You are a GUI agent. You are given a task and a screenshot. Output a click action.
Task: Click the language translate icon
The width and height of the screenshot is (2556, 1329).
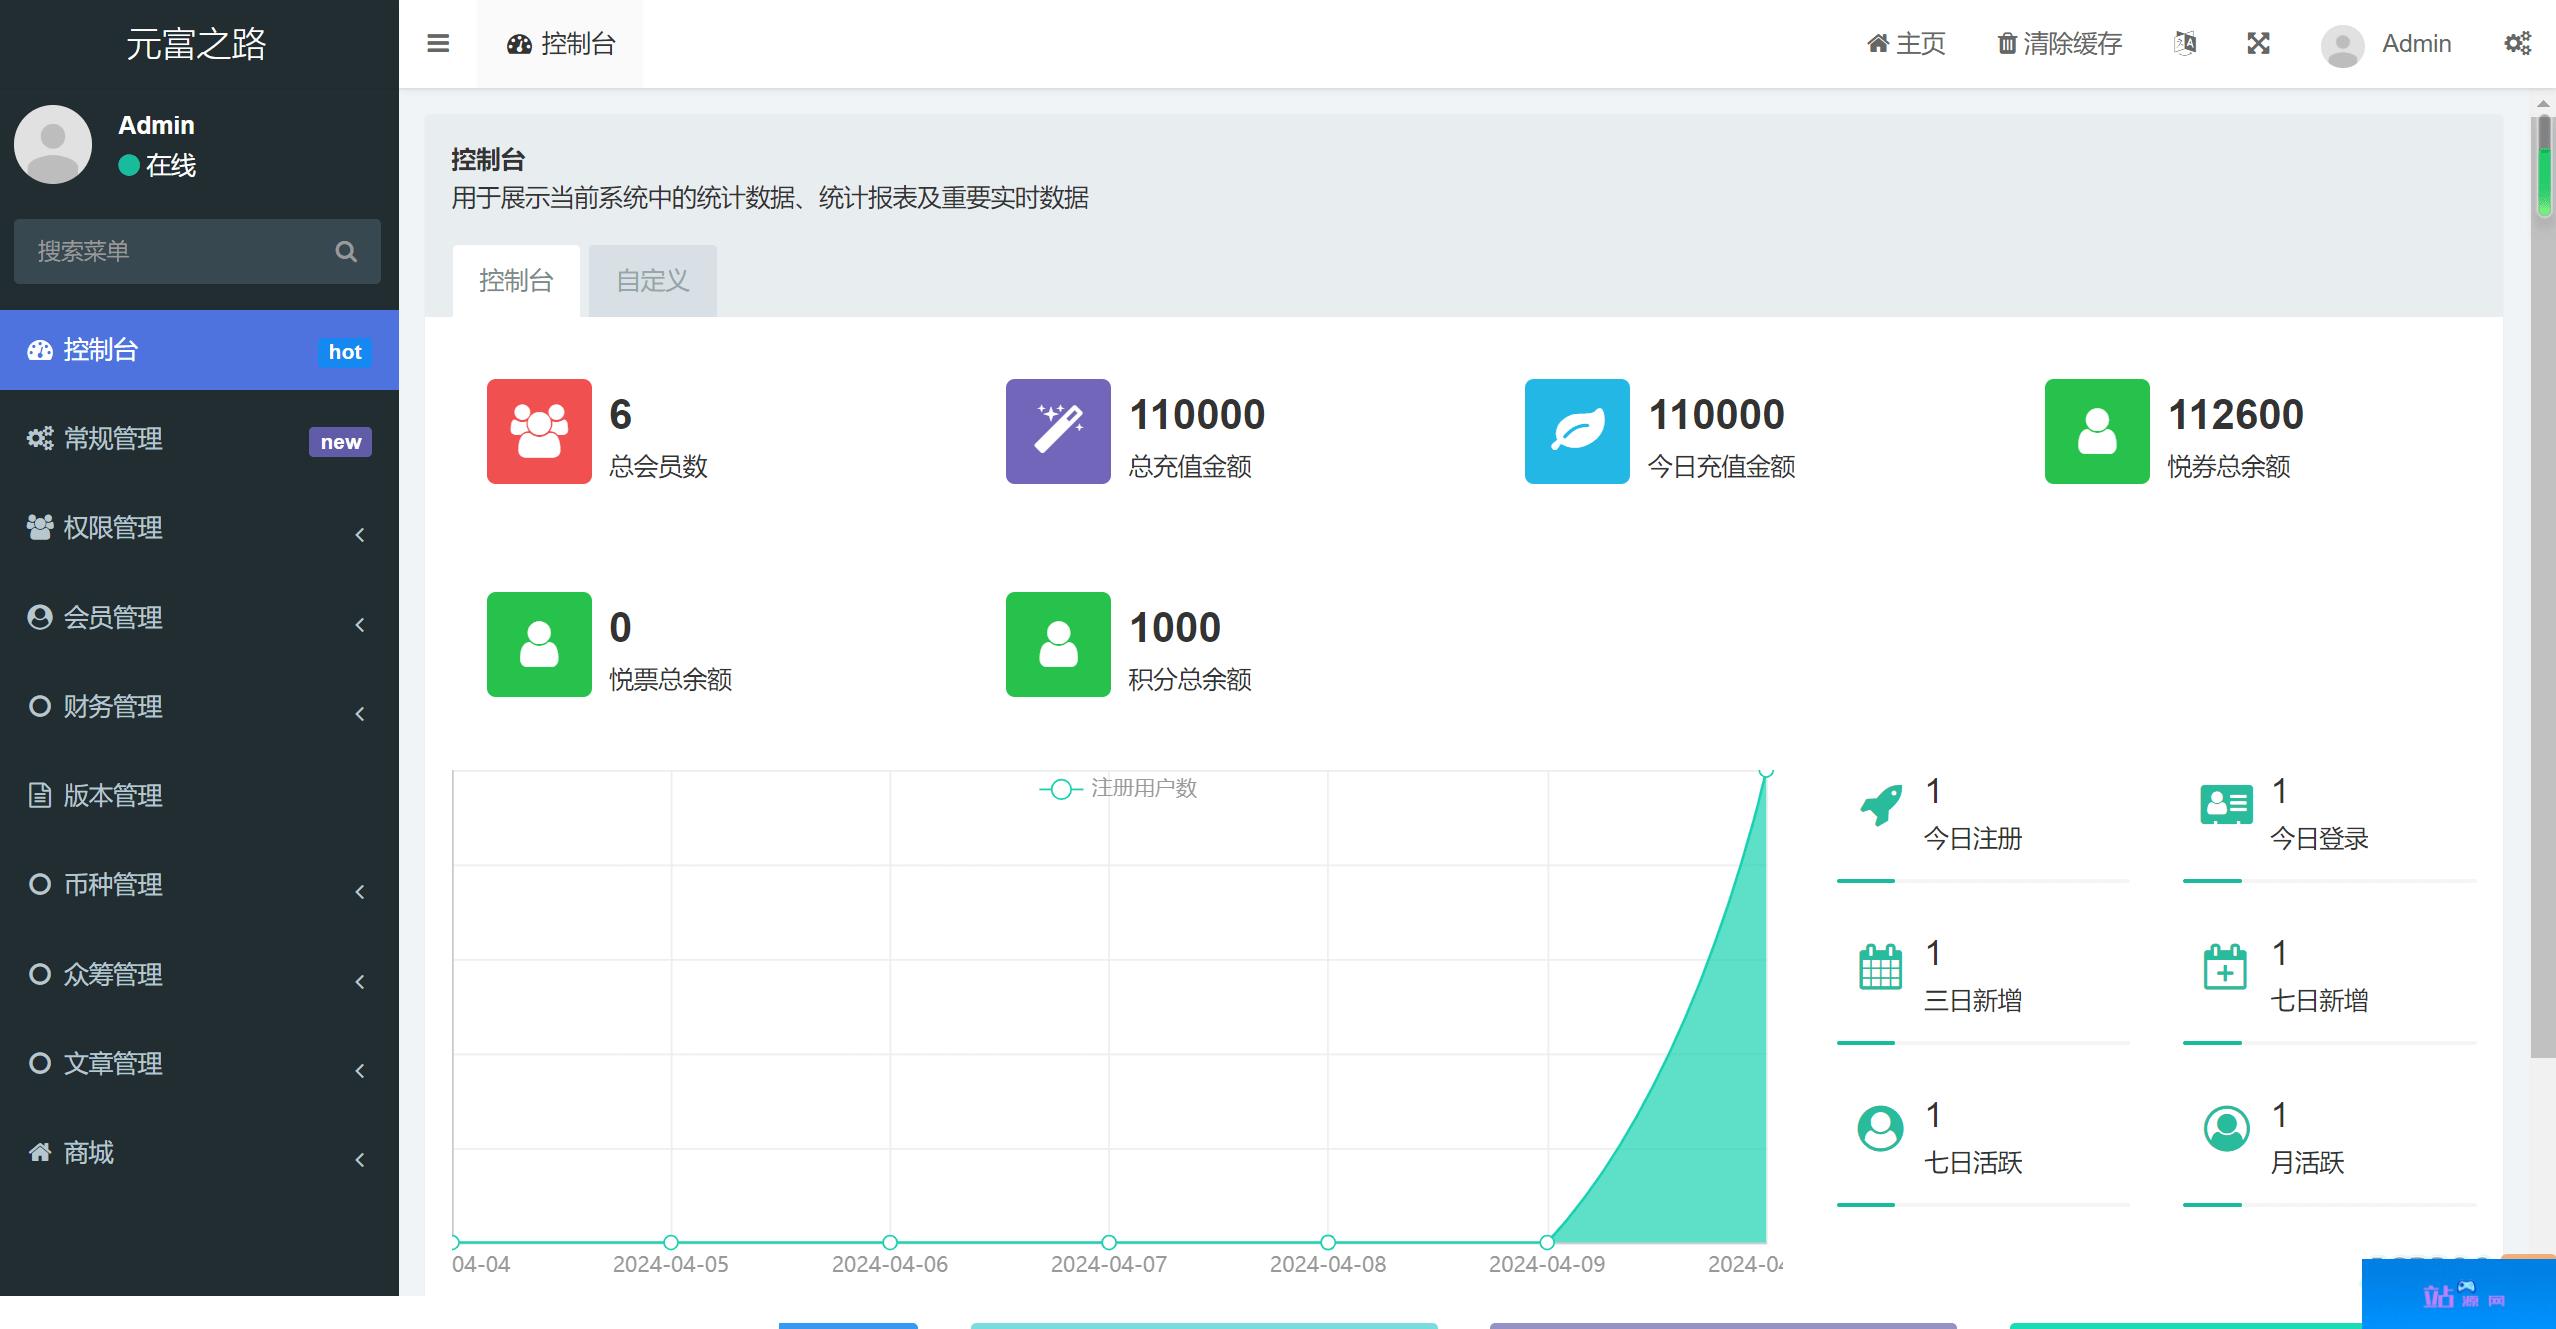(x=2185, y=43)
